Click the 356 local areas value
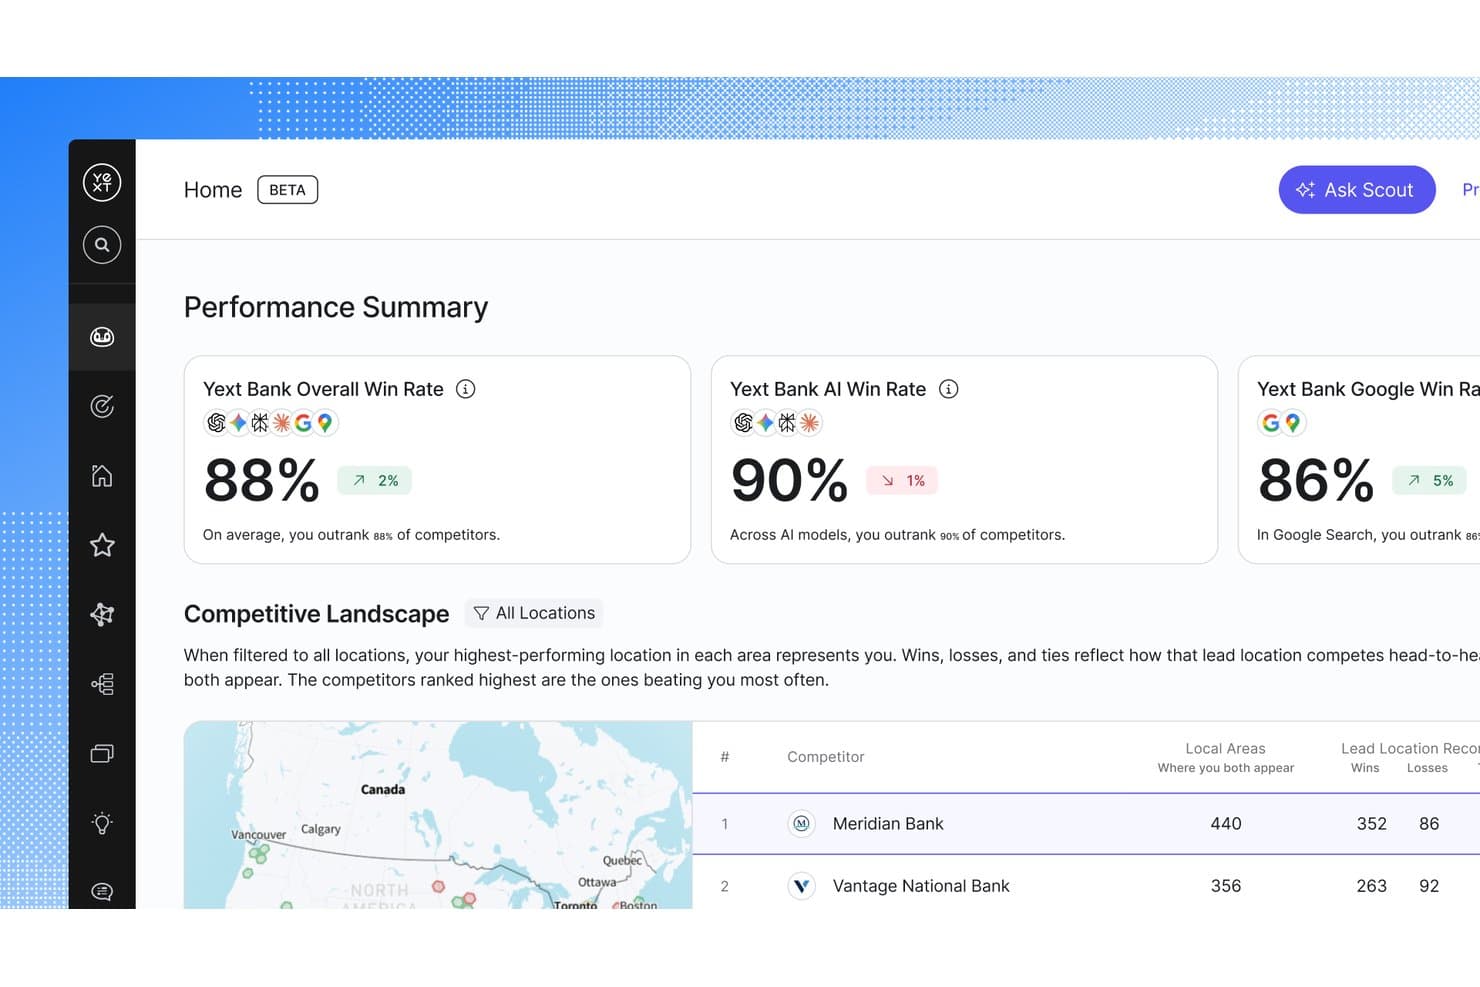The image size is (1480, 987). pyautogui.click(x=1226, y=886)
